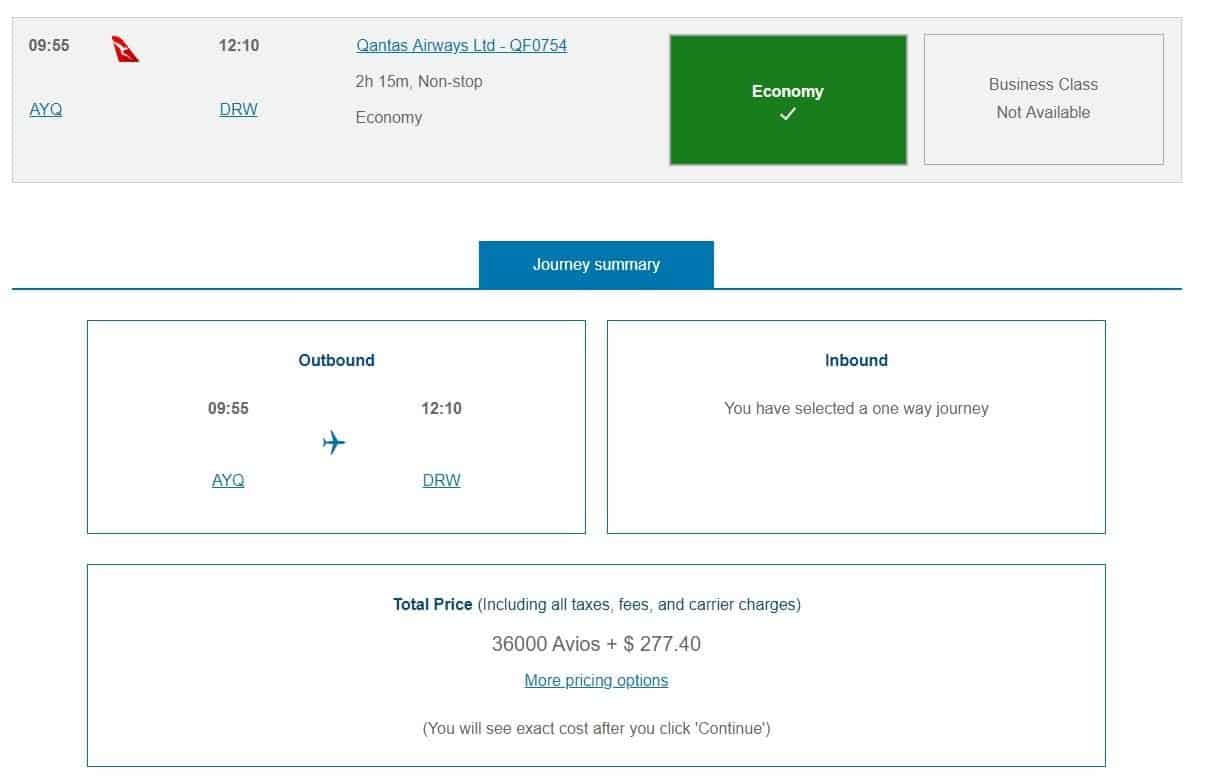Click the white checkmark inside the Economy box
The width and height of the screenshot is (1208, 781).
[x=788, y=113]
